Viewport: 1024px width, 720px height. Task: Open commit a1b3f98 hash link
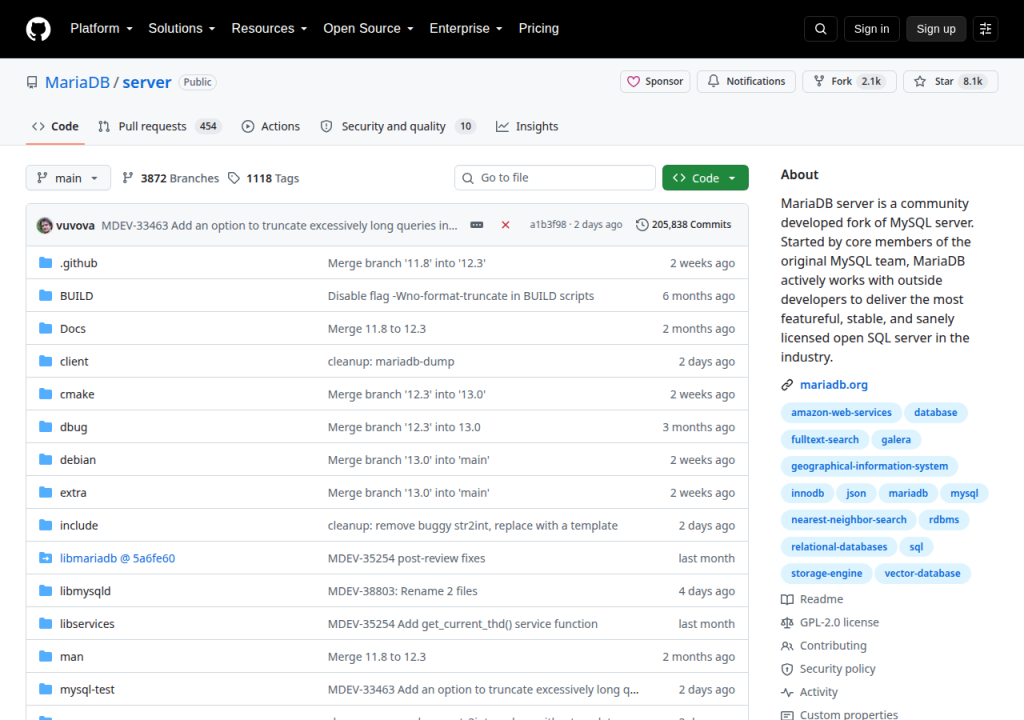click(x=548, y=225)
